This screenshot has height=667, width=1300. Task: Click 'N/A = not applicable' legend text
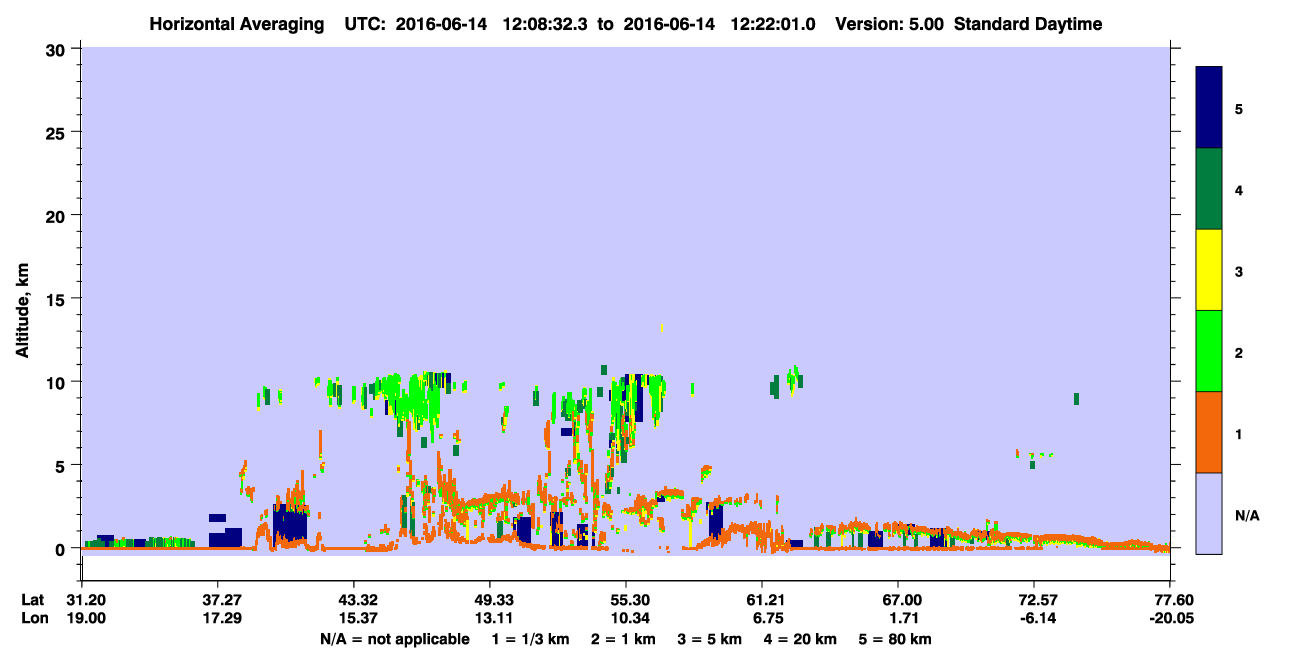click(394, 639)
